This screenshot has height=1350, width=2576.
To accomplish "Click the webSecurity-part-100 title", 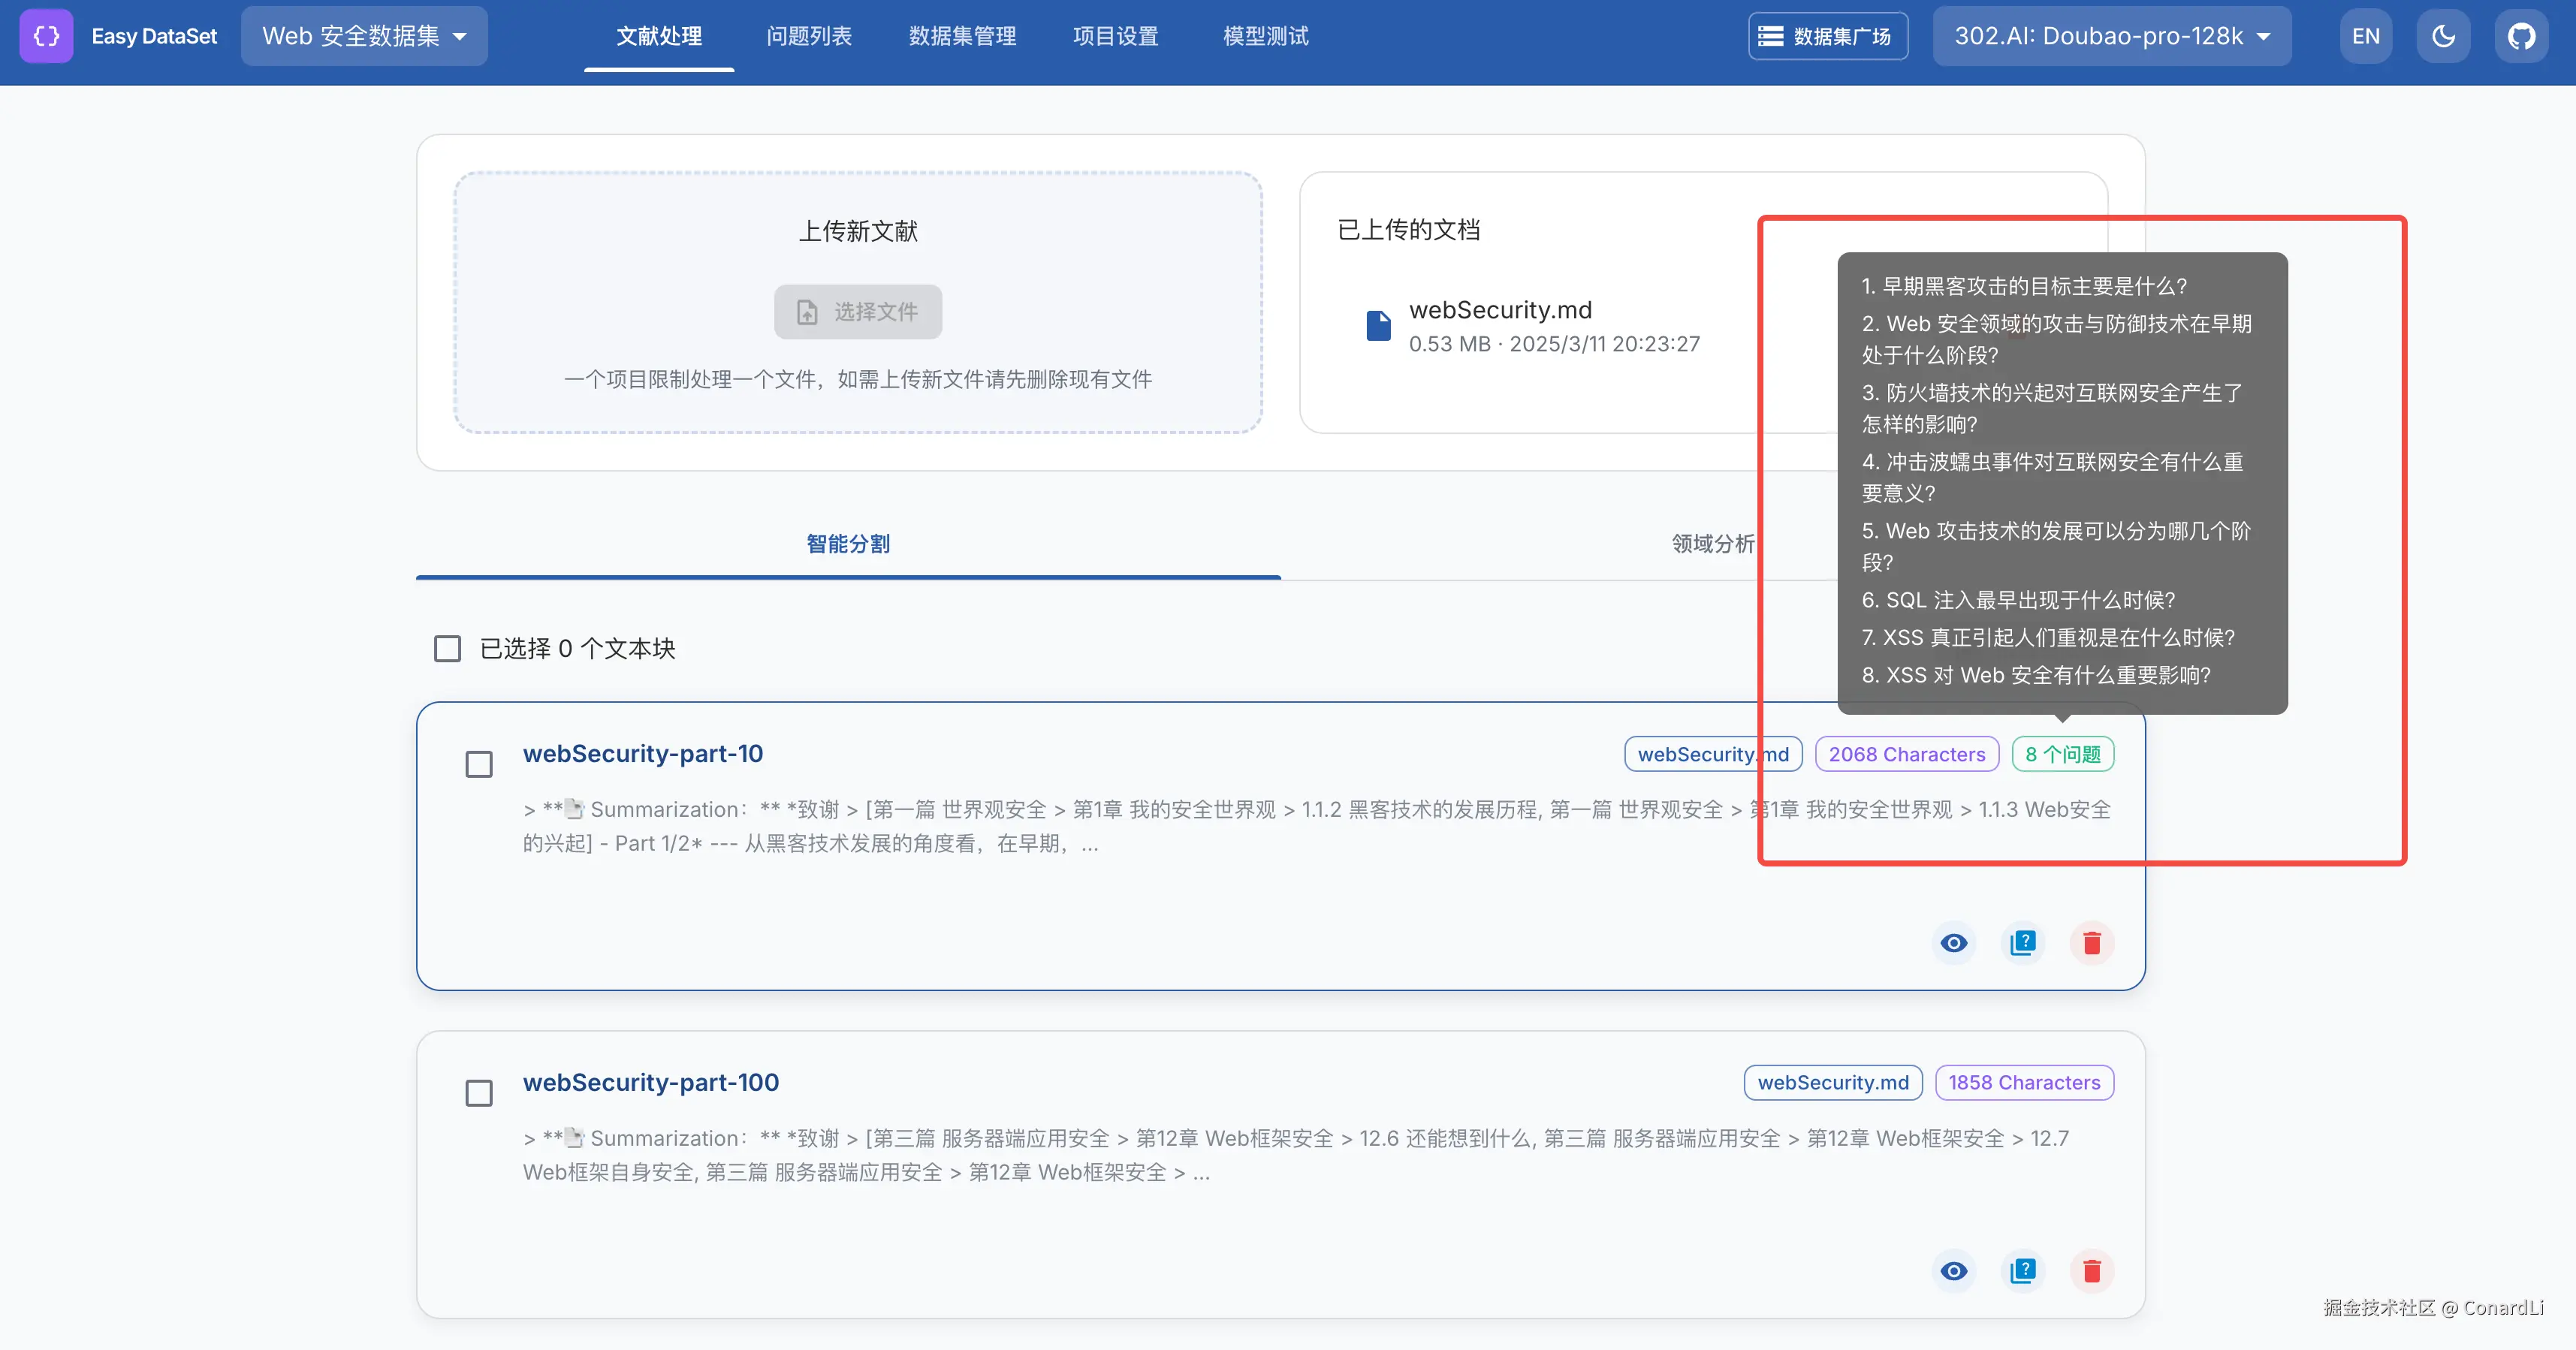I will (x=651, y=1082).
